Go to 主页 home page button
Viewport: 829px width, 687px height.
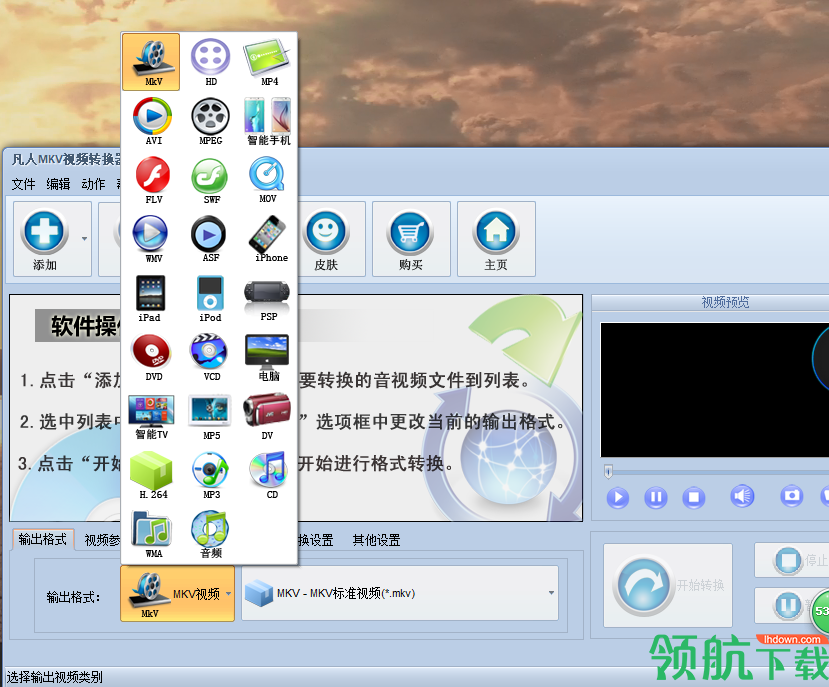coord(496,239)
